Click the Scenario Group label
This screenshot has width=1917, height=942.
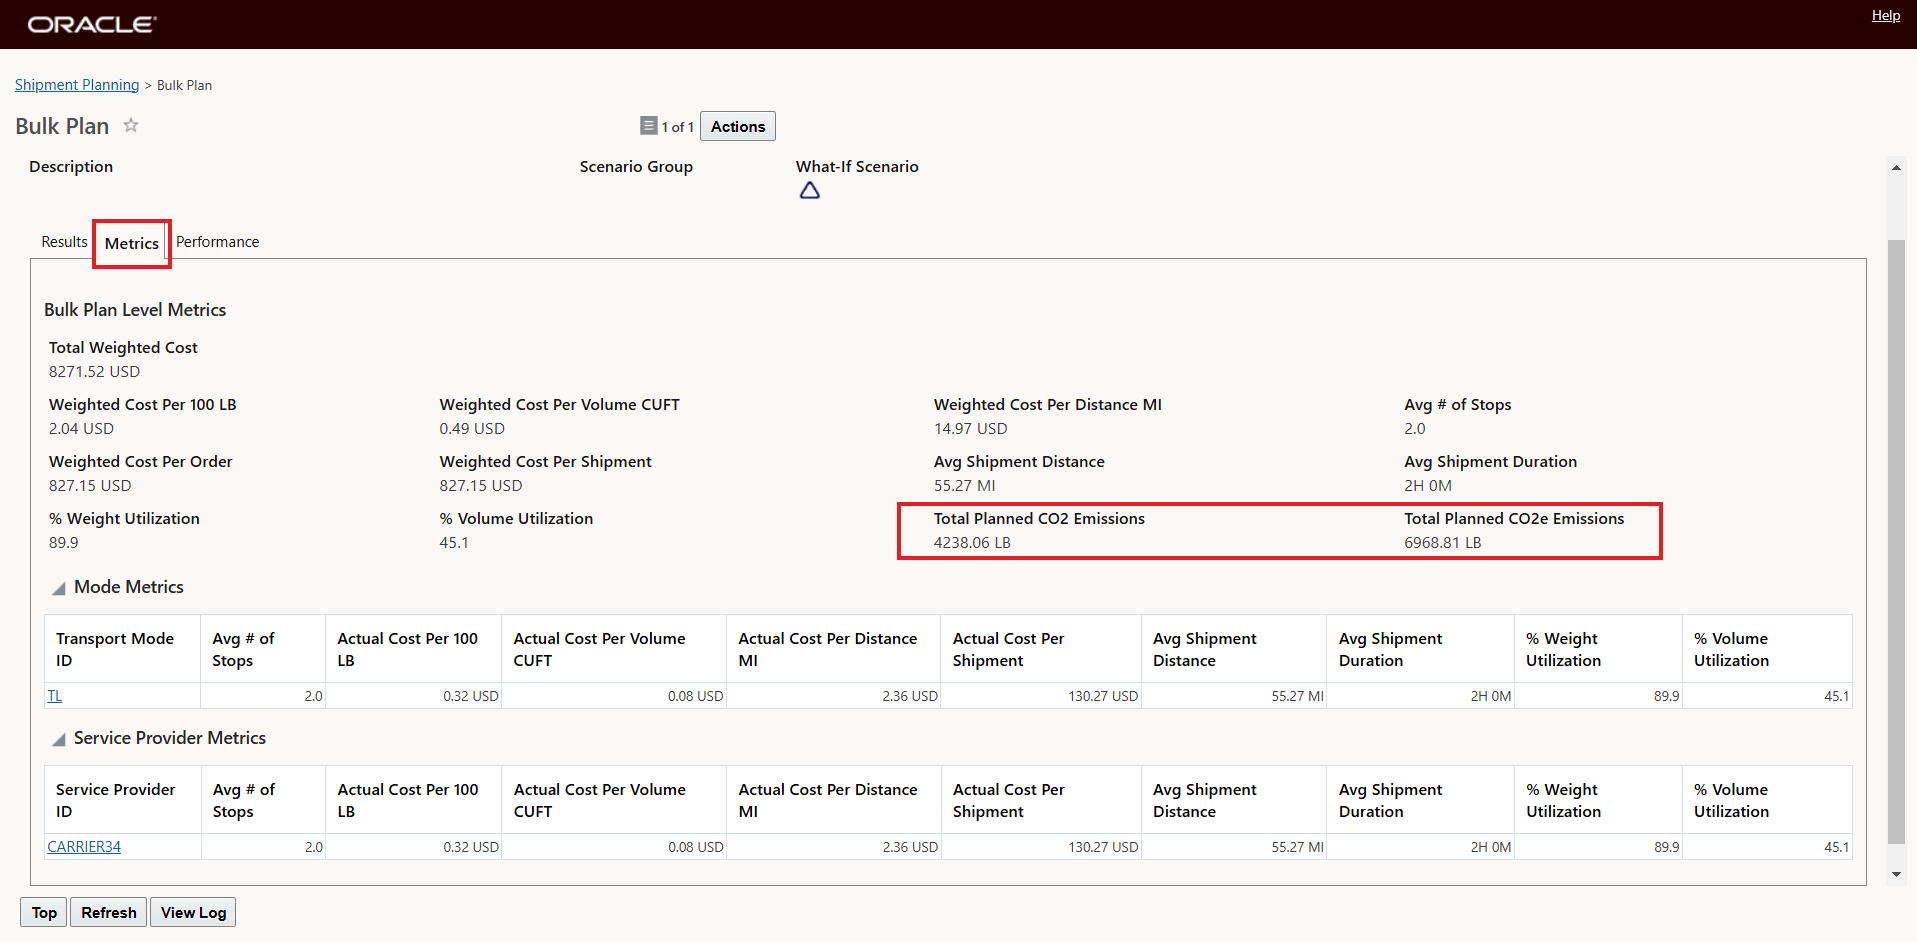(636, 166)
